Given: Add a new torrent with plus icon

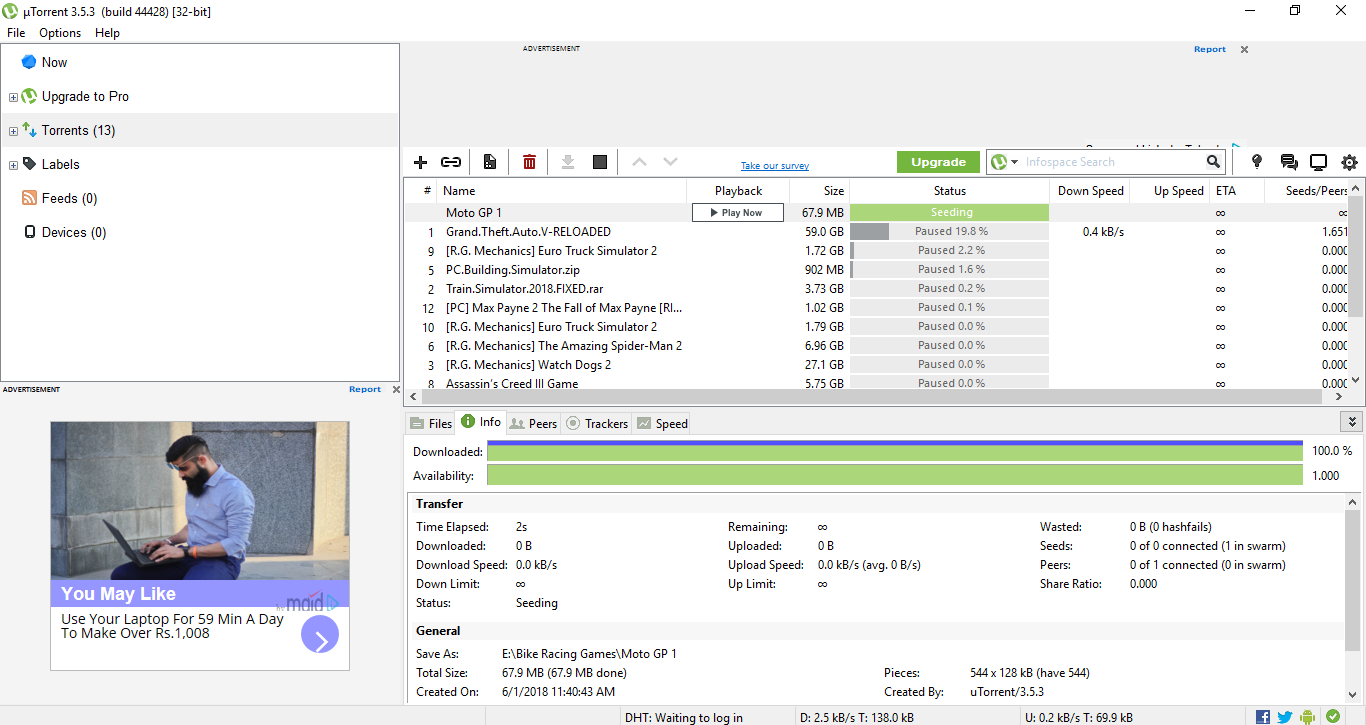Looking at the screenshot, I should tap(420, 162).
